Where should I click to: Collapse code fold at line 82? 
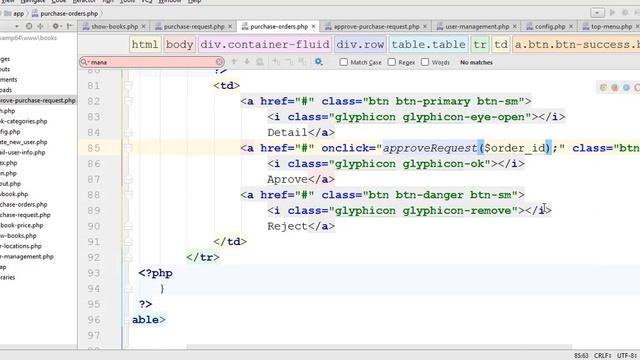click(x=129, y=101)
